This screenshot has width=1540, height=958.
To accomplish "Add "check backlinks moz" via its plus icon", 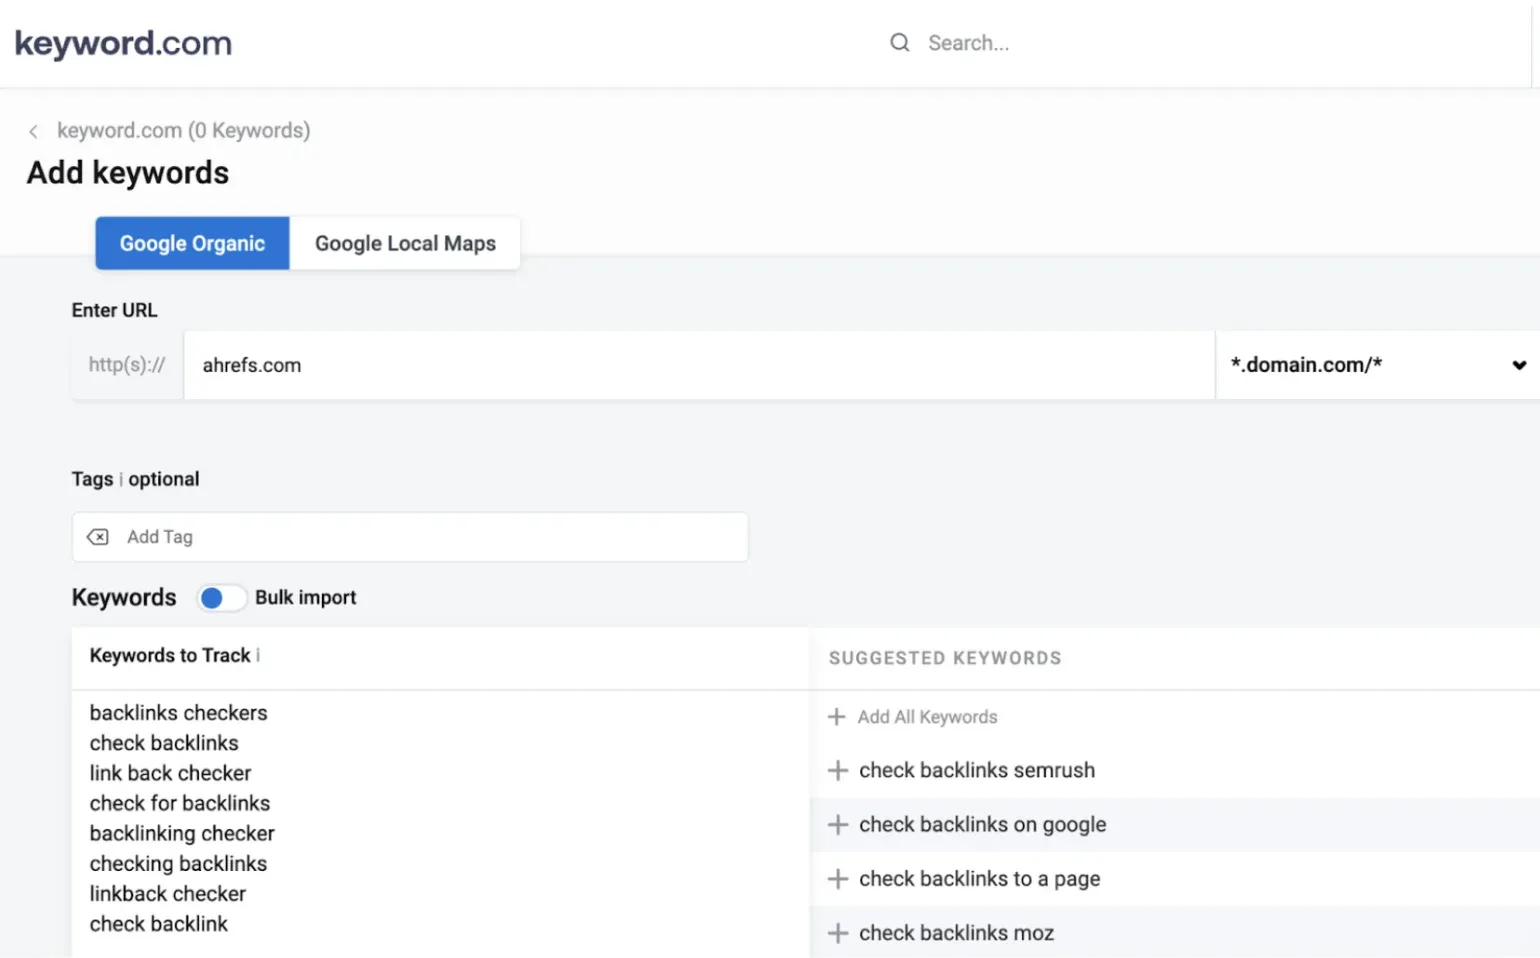I will 838,932.
